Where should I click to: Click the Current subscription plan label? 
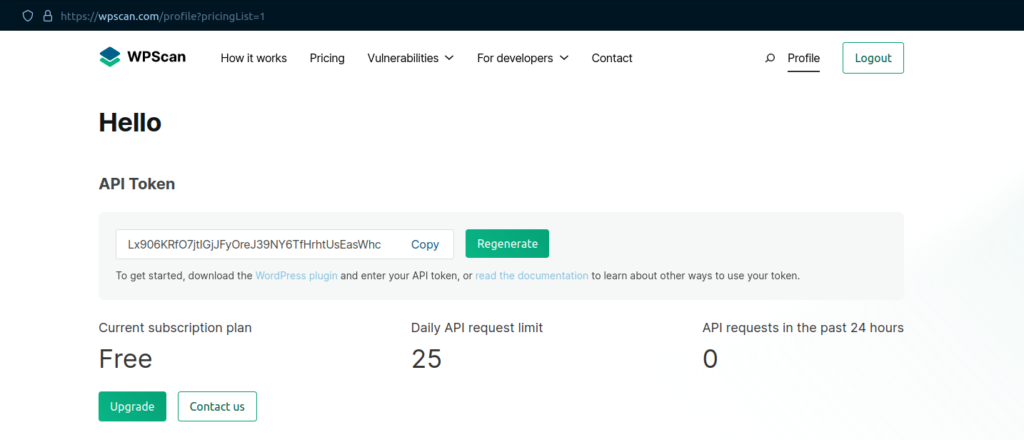(x=175, y=328)
